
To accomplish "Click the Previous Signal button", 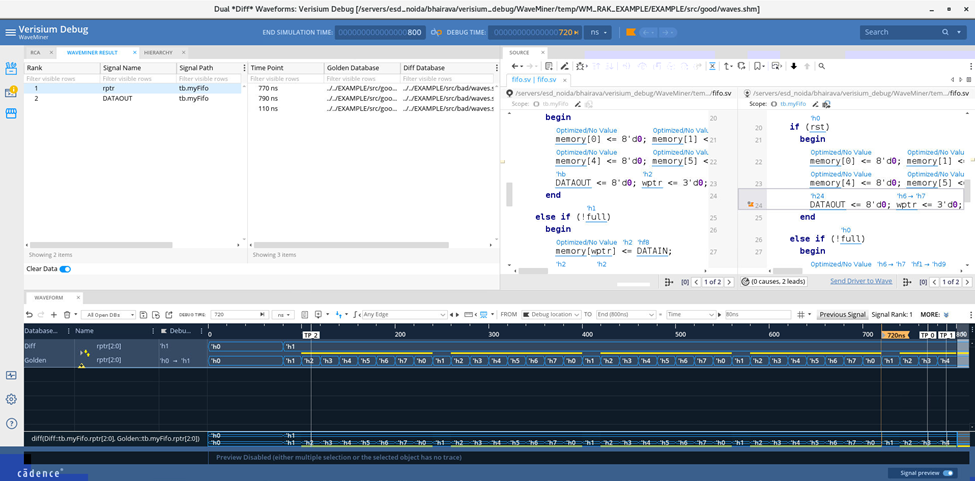I will coord(842,314).
